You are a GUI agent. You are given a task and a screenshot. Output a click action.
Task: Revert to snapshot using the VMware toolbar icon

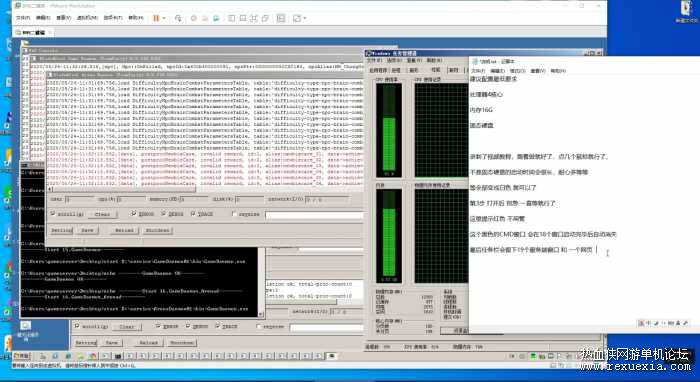[205, 18]
